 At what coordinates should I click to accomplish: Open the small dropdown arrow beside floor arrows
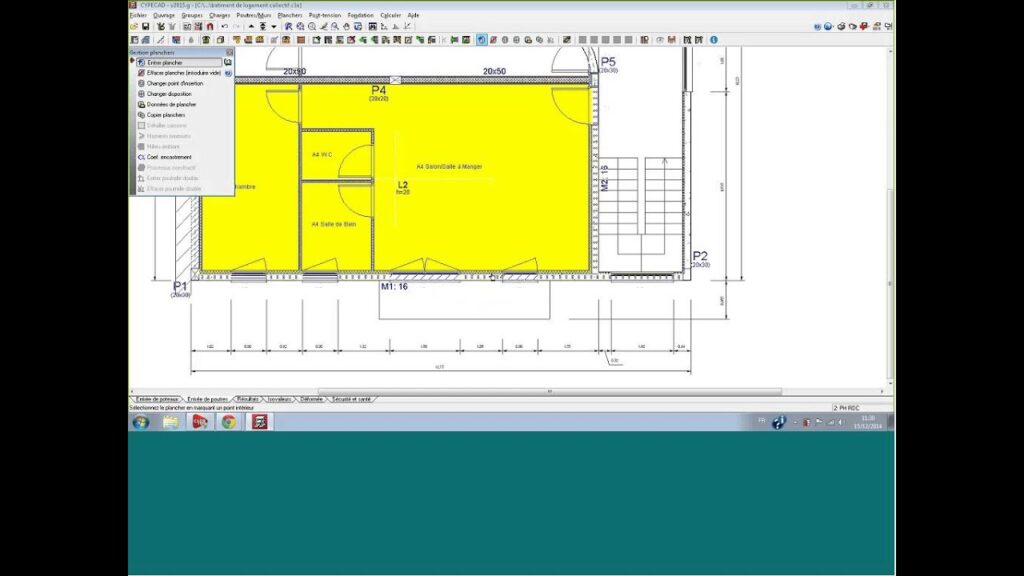click(274, 26)
